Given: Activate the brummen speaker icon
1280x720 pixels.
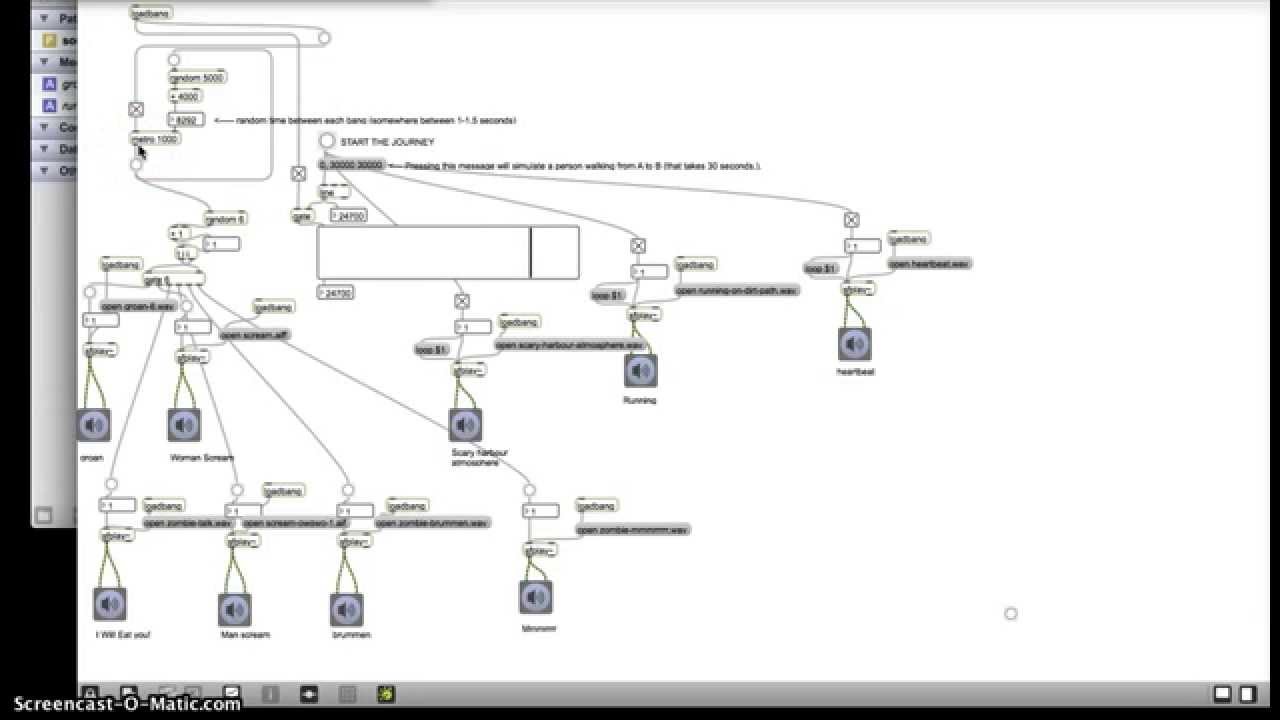Looking at the screenshot, I should point(346,609).
